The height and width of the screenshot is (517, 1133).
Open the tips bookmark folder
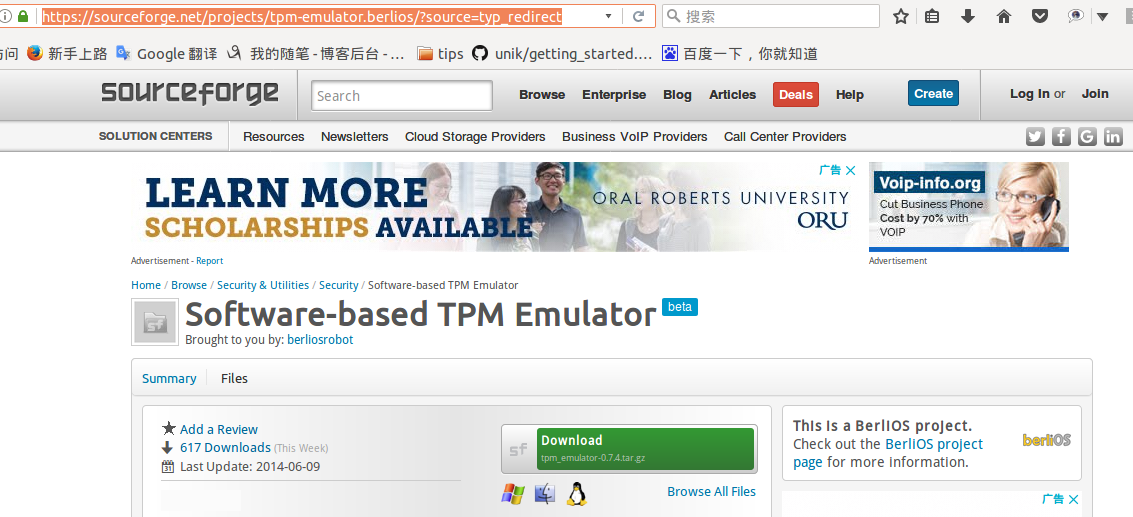[440, 53]
